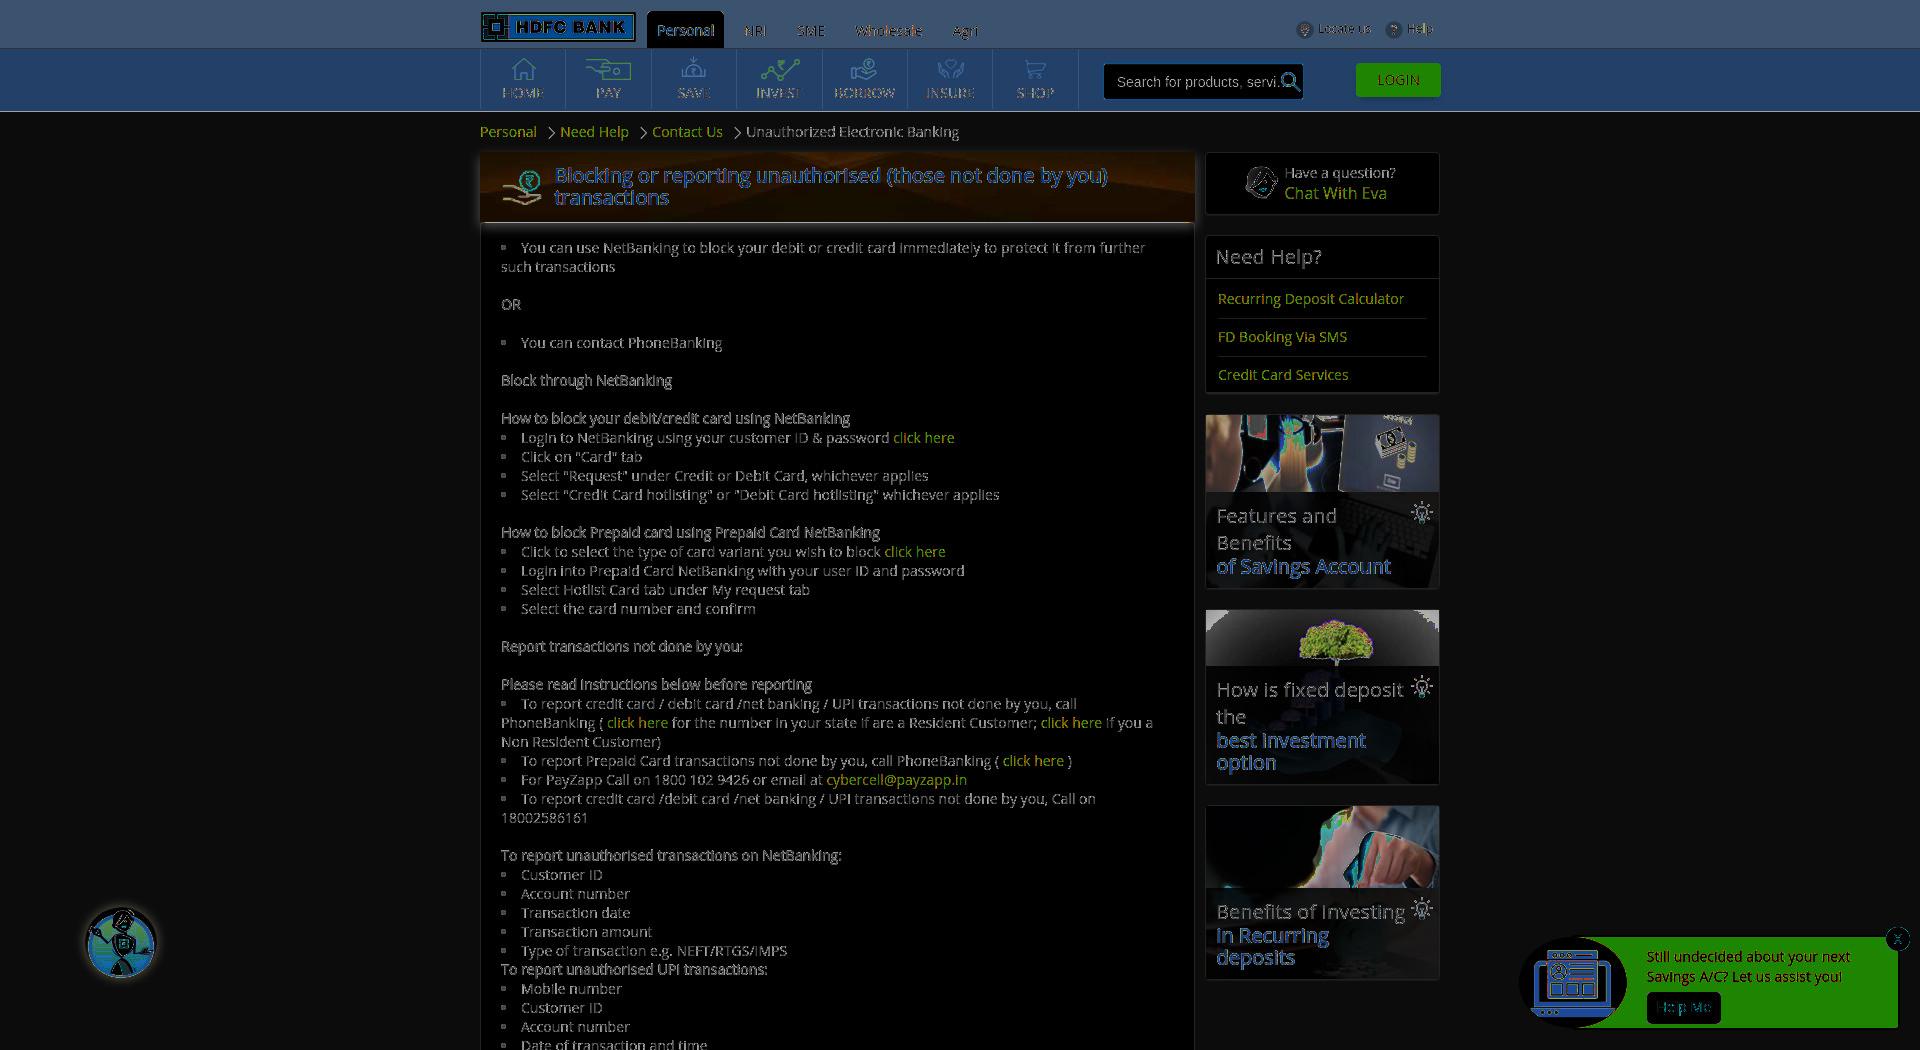Switch to the Wholesale tab
The image size is (1920, 1050).
coord(889,31)
